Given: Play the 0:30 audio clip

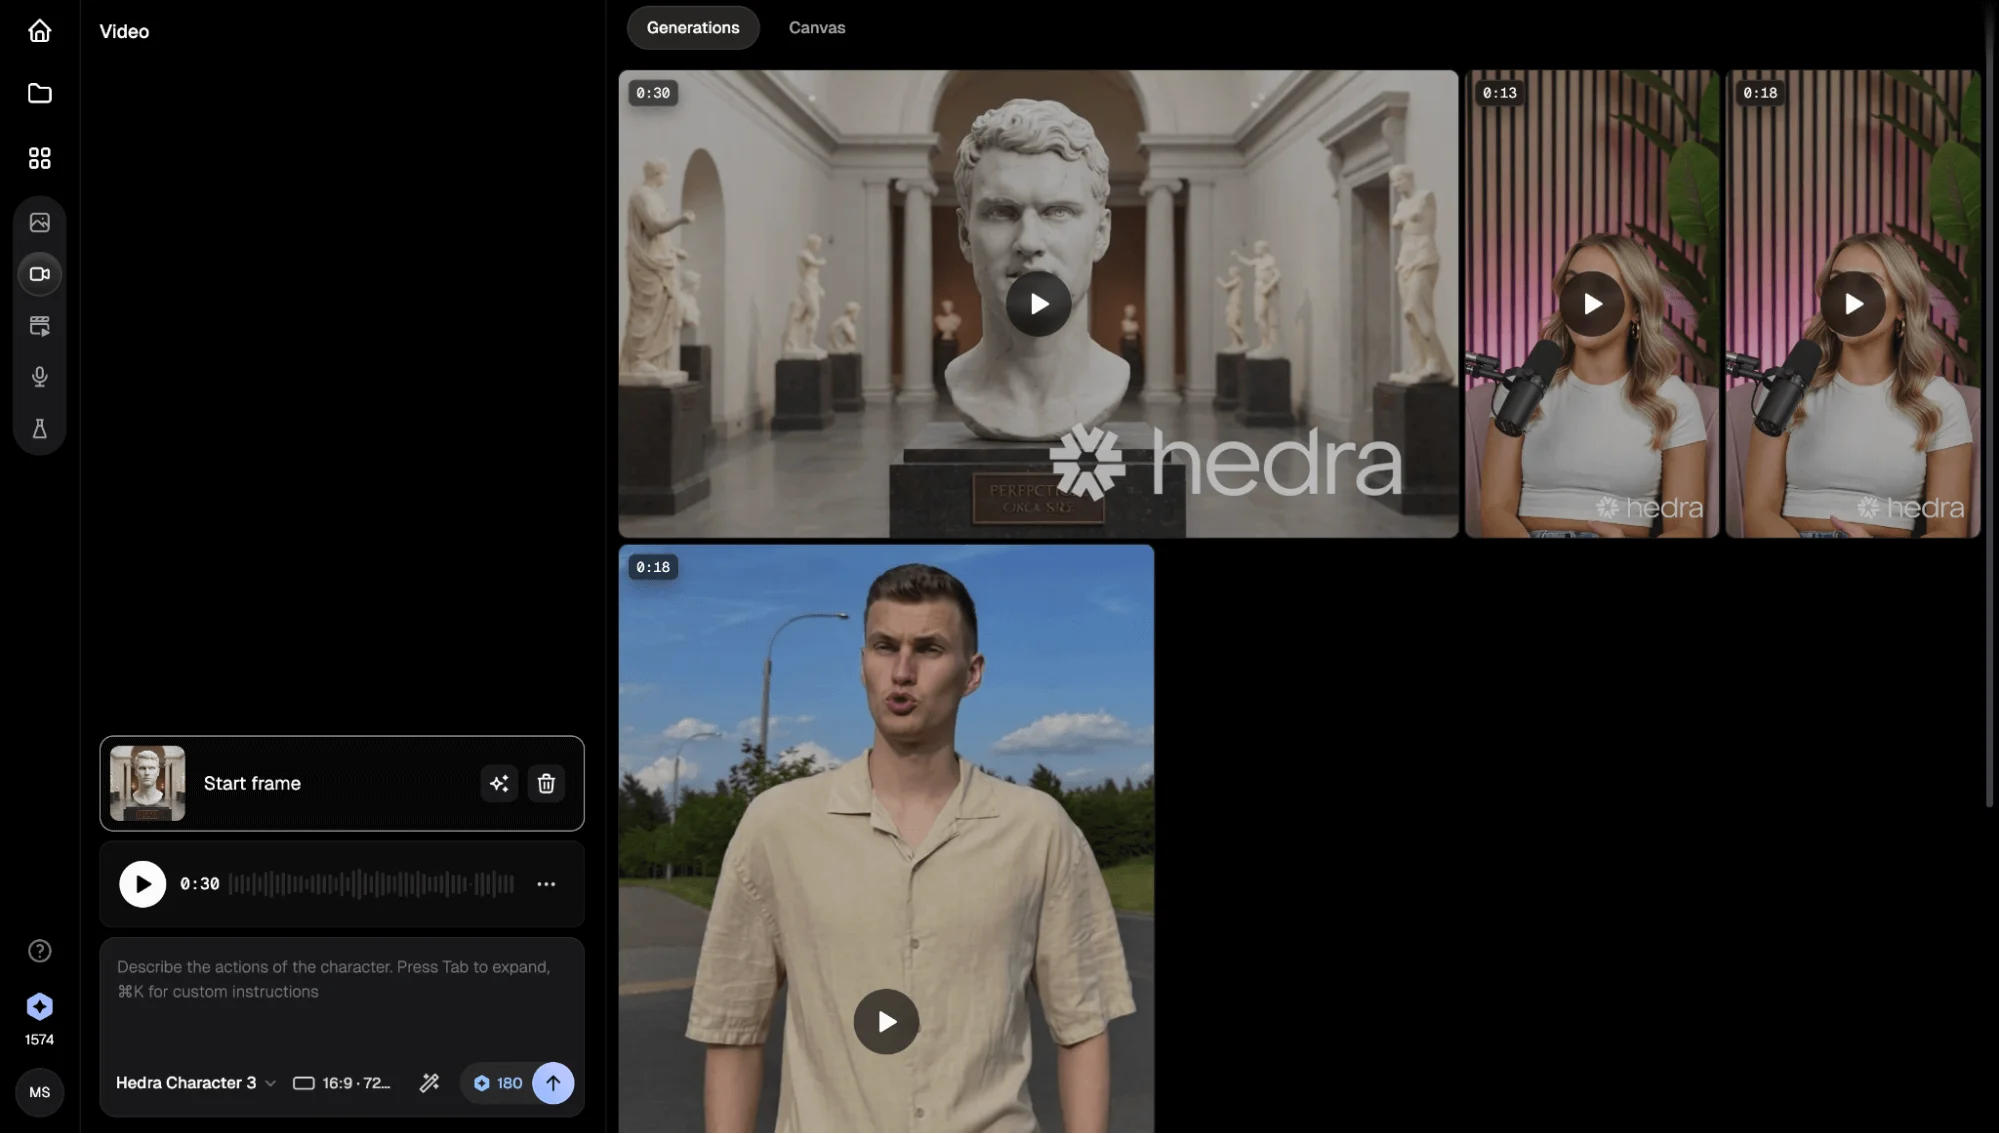Looking at the screenshot, I should pos(143,884).
